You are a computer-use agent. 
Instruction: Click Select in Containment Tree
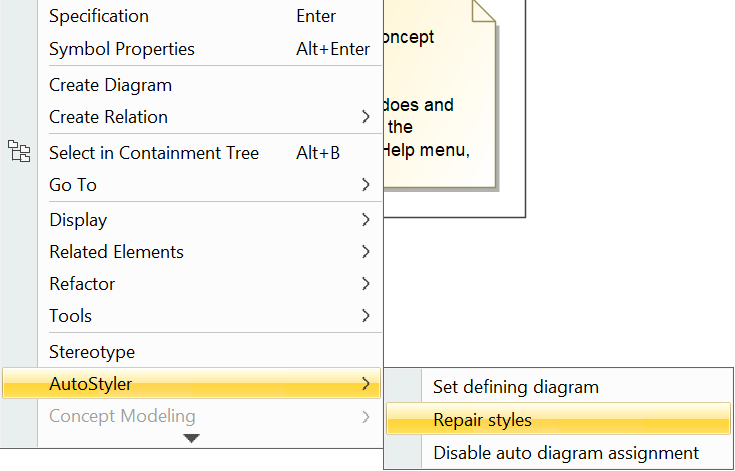(154, 153)
